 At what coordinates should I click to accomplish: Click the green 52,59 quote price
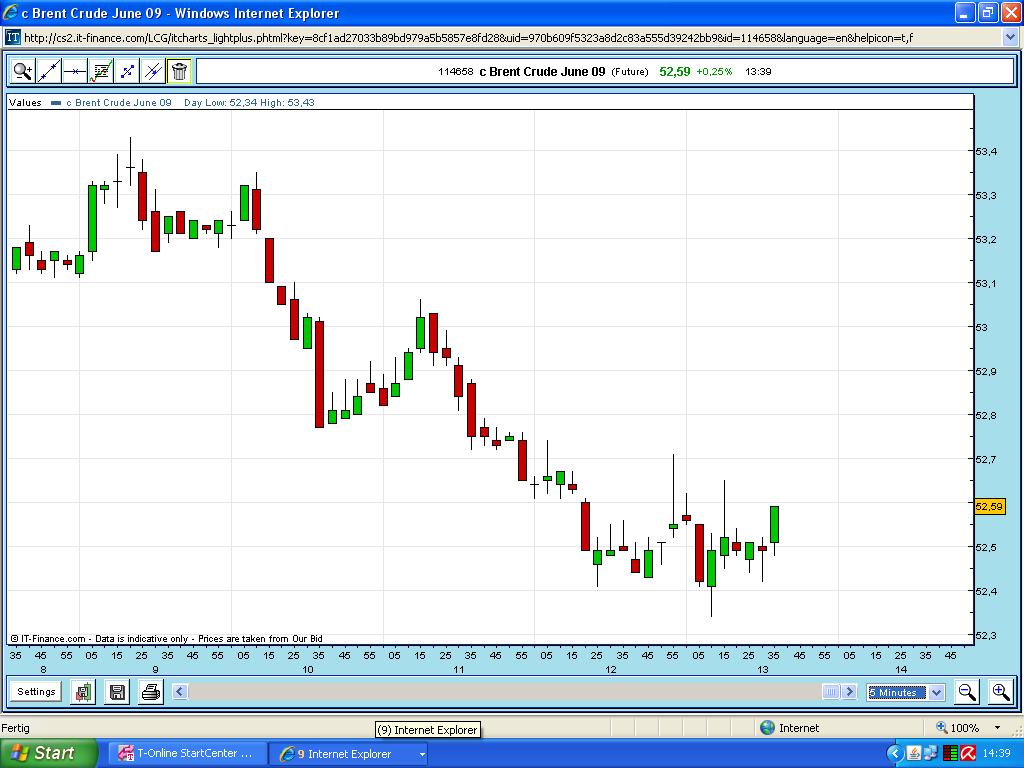pyautogui.click(x=675, y=71)
